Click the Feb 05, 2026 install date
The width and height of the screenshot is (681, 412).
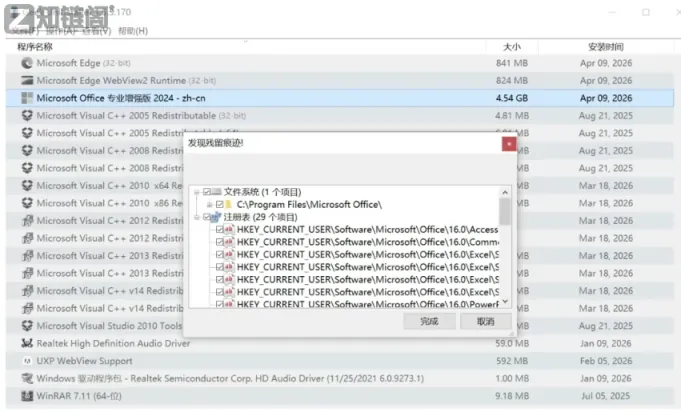[x=606, y=361]
